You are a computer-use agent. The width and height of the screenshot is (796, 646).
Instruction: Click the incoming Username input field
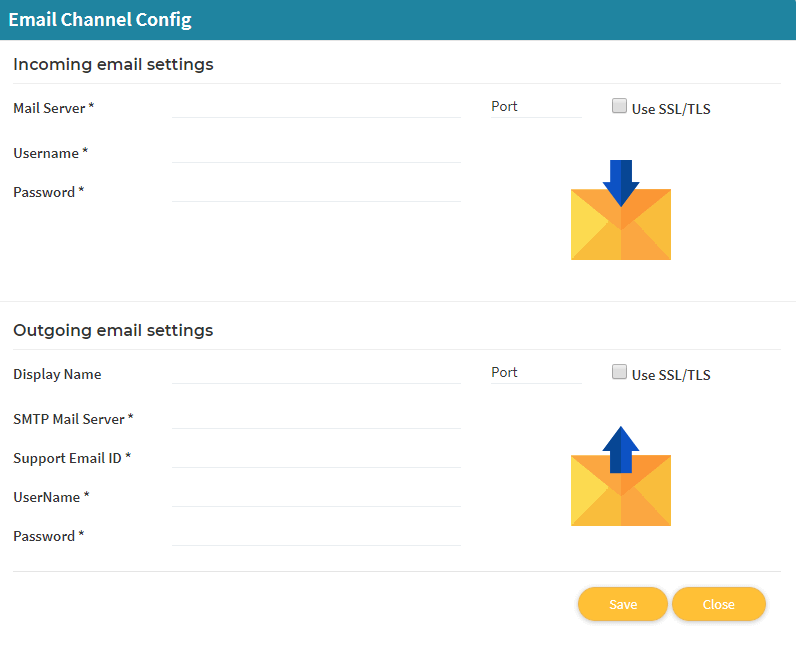coord(316,153)
